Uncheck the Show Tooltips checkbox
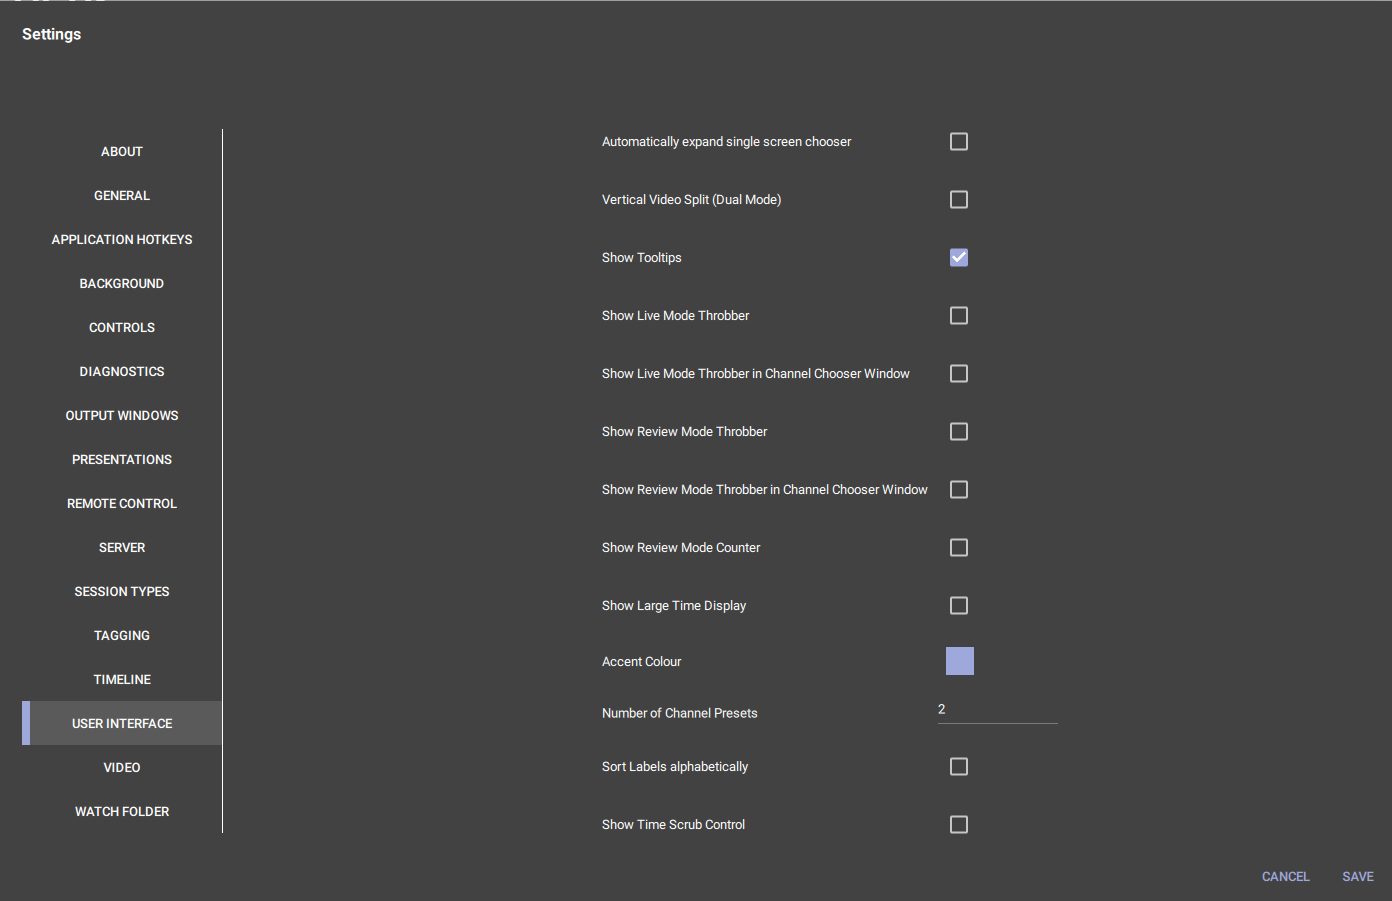Image resolution: width=1392 pixels, height=901 pixels. (x=959, y=258)
